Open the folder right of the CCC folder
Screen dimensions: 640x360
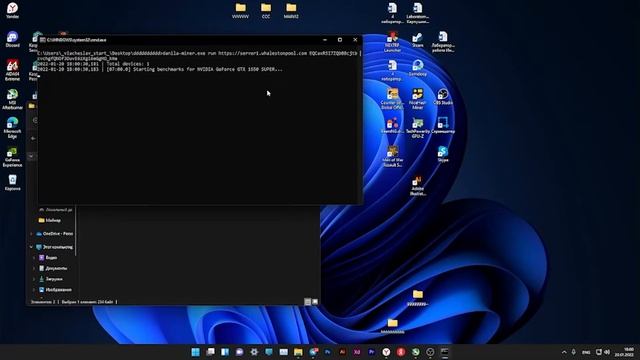(291, 11)
